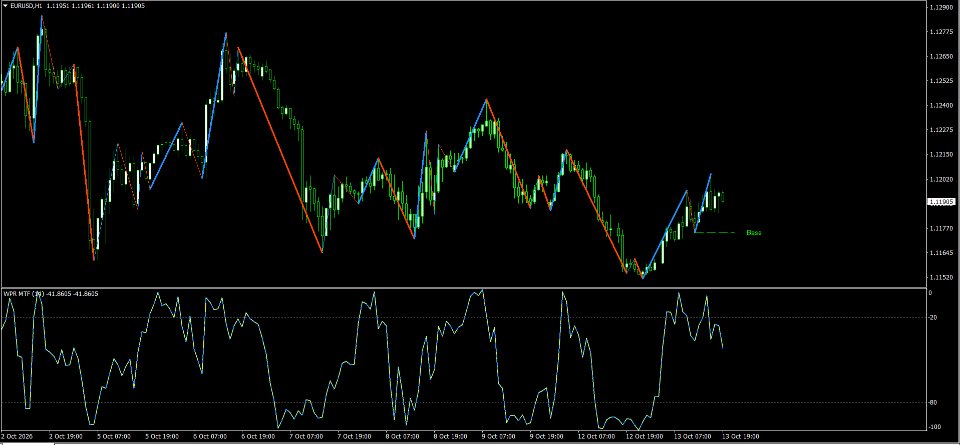Click the 1.12150 price axis label

click(x=942, y=154)
